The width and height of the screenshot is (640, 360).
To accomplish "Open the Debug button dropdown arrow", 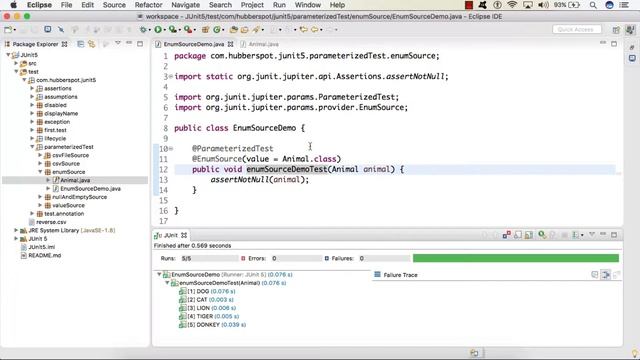I will click(x=149, y=30).
